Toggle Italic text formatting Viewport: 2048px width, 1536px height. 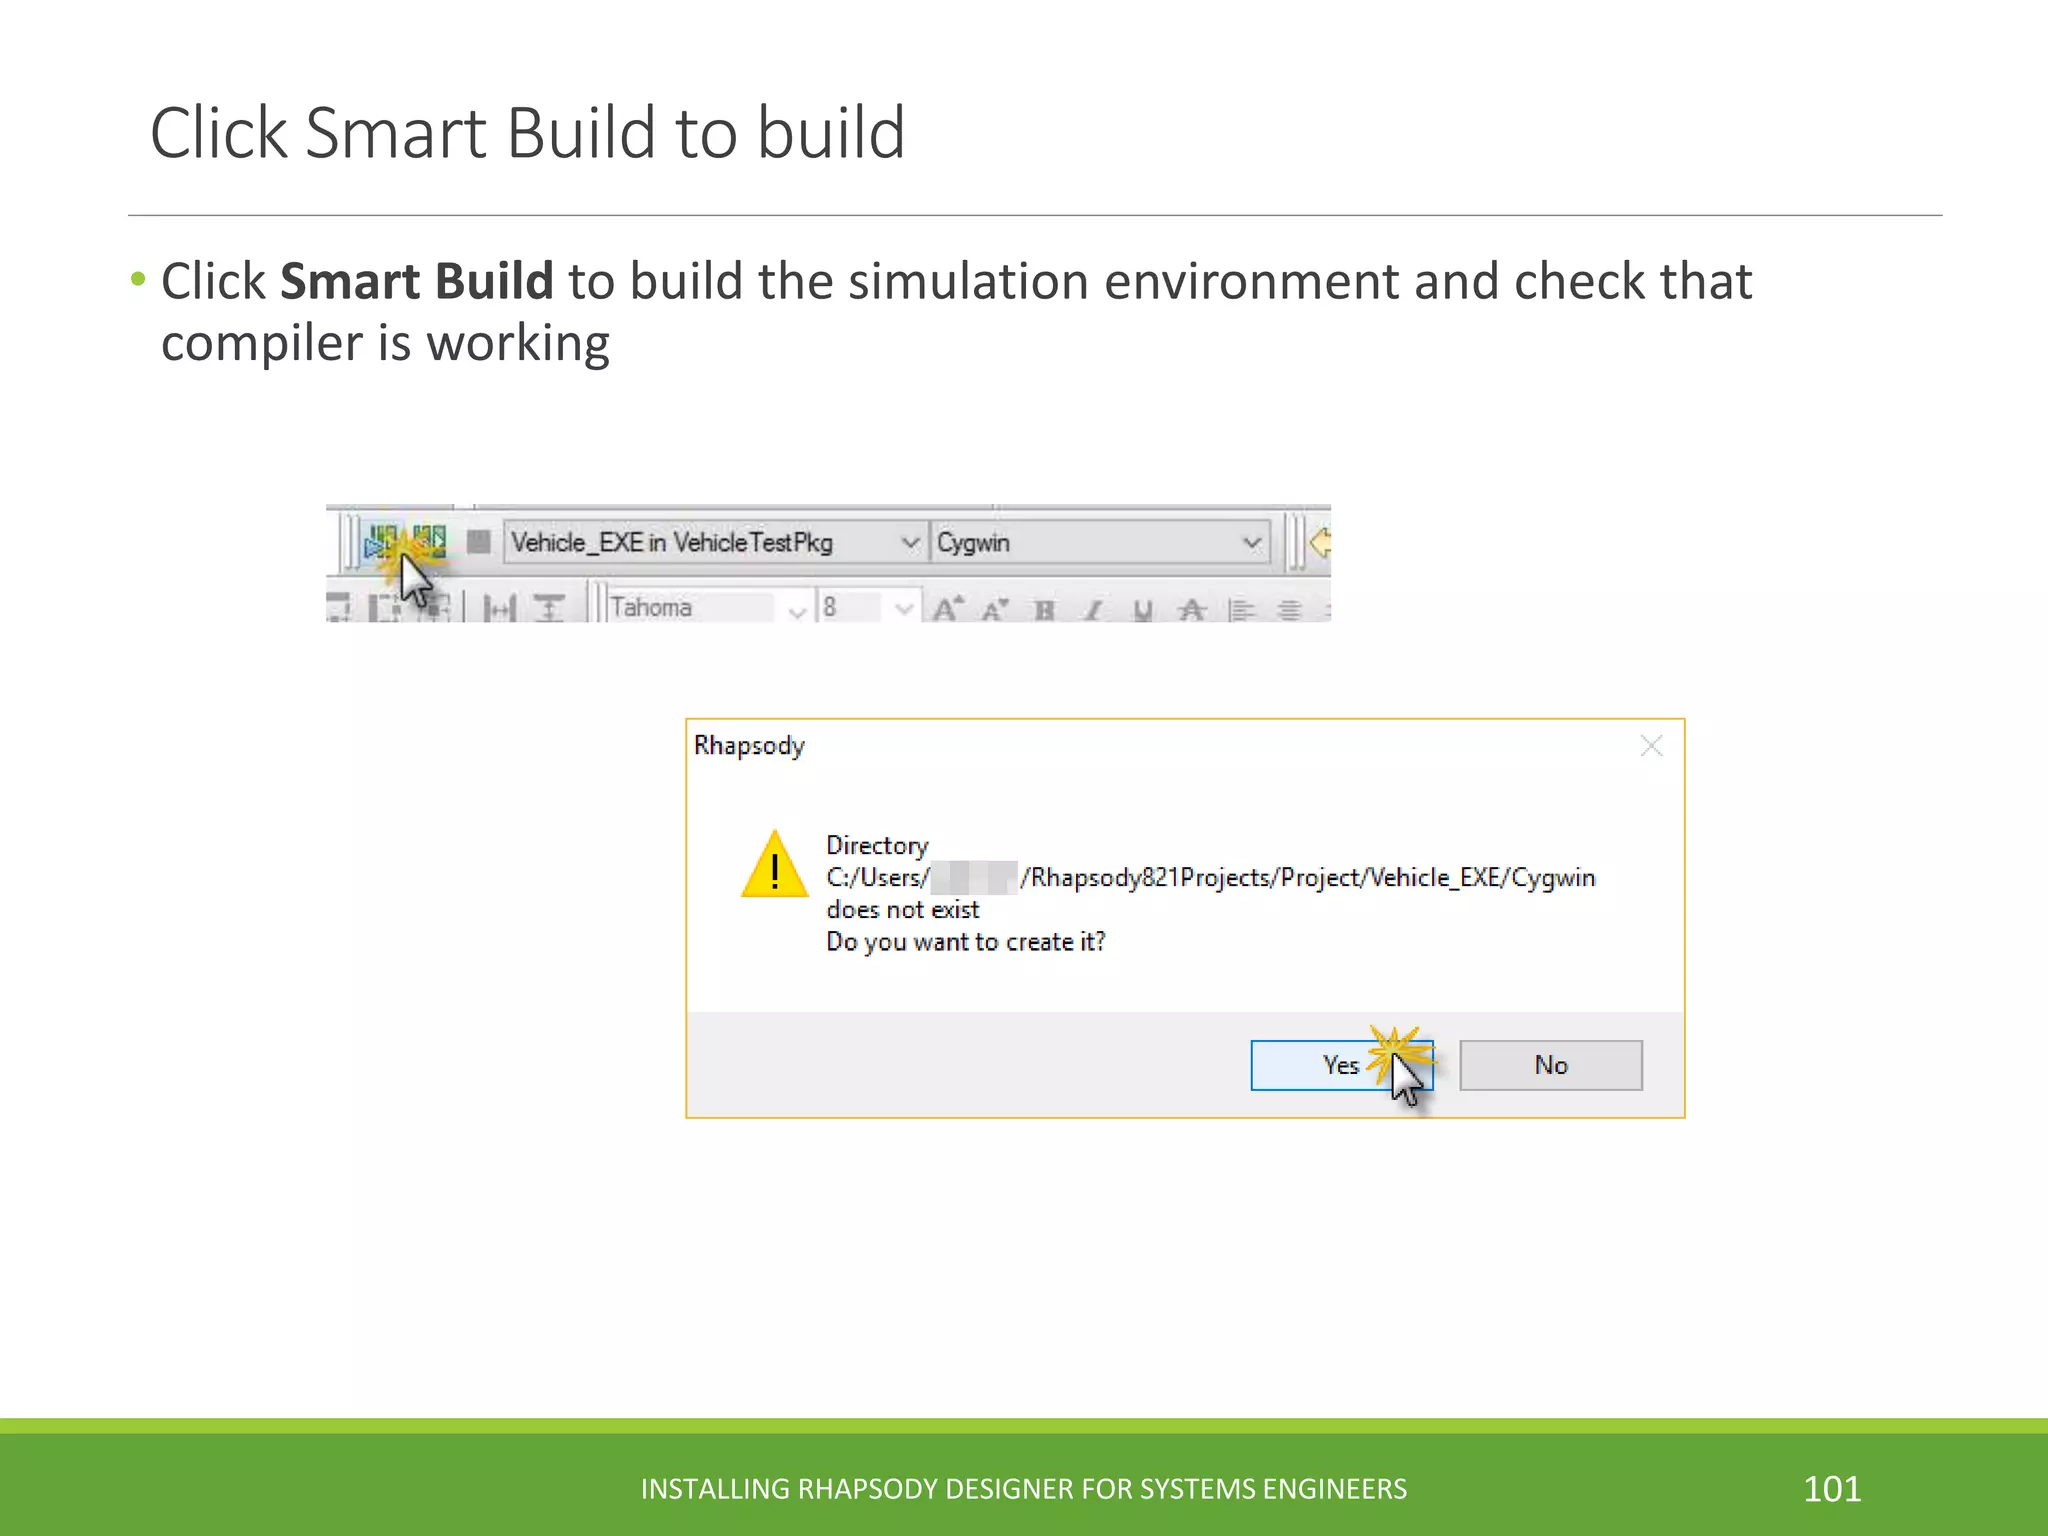[1094, 608]
